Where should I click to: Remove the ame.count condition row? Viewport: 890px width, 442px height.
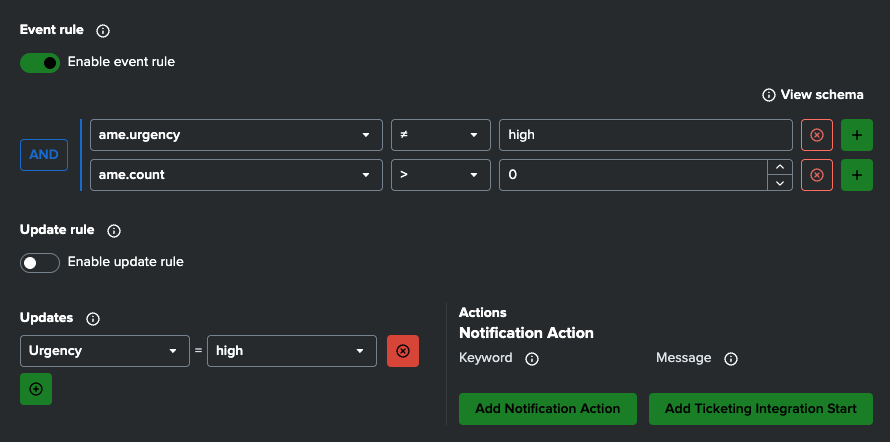coord(817,175)
